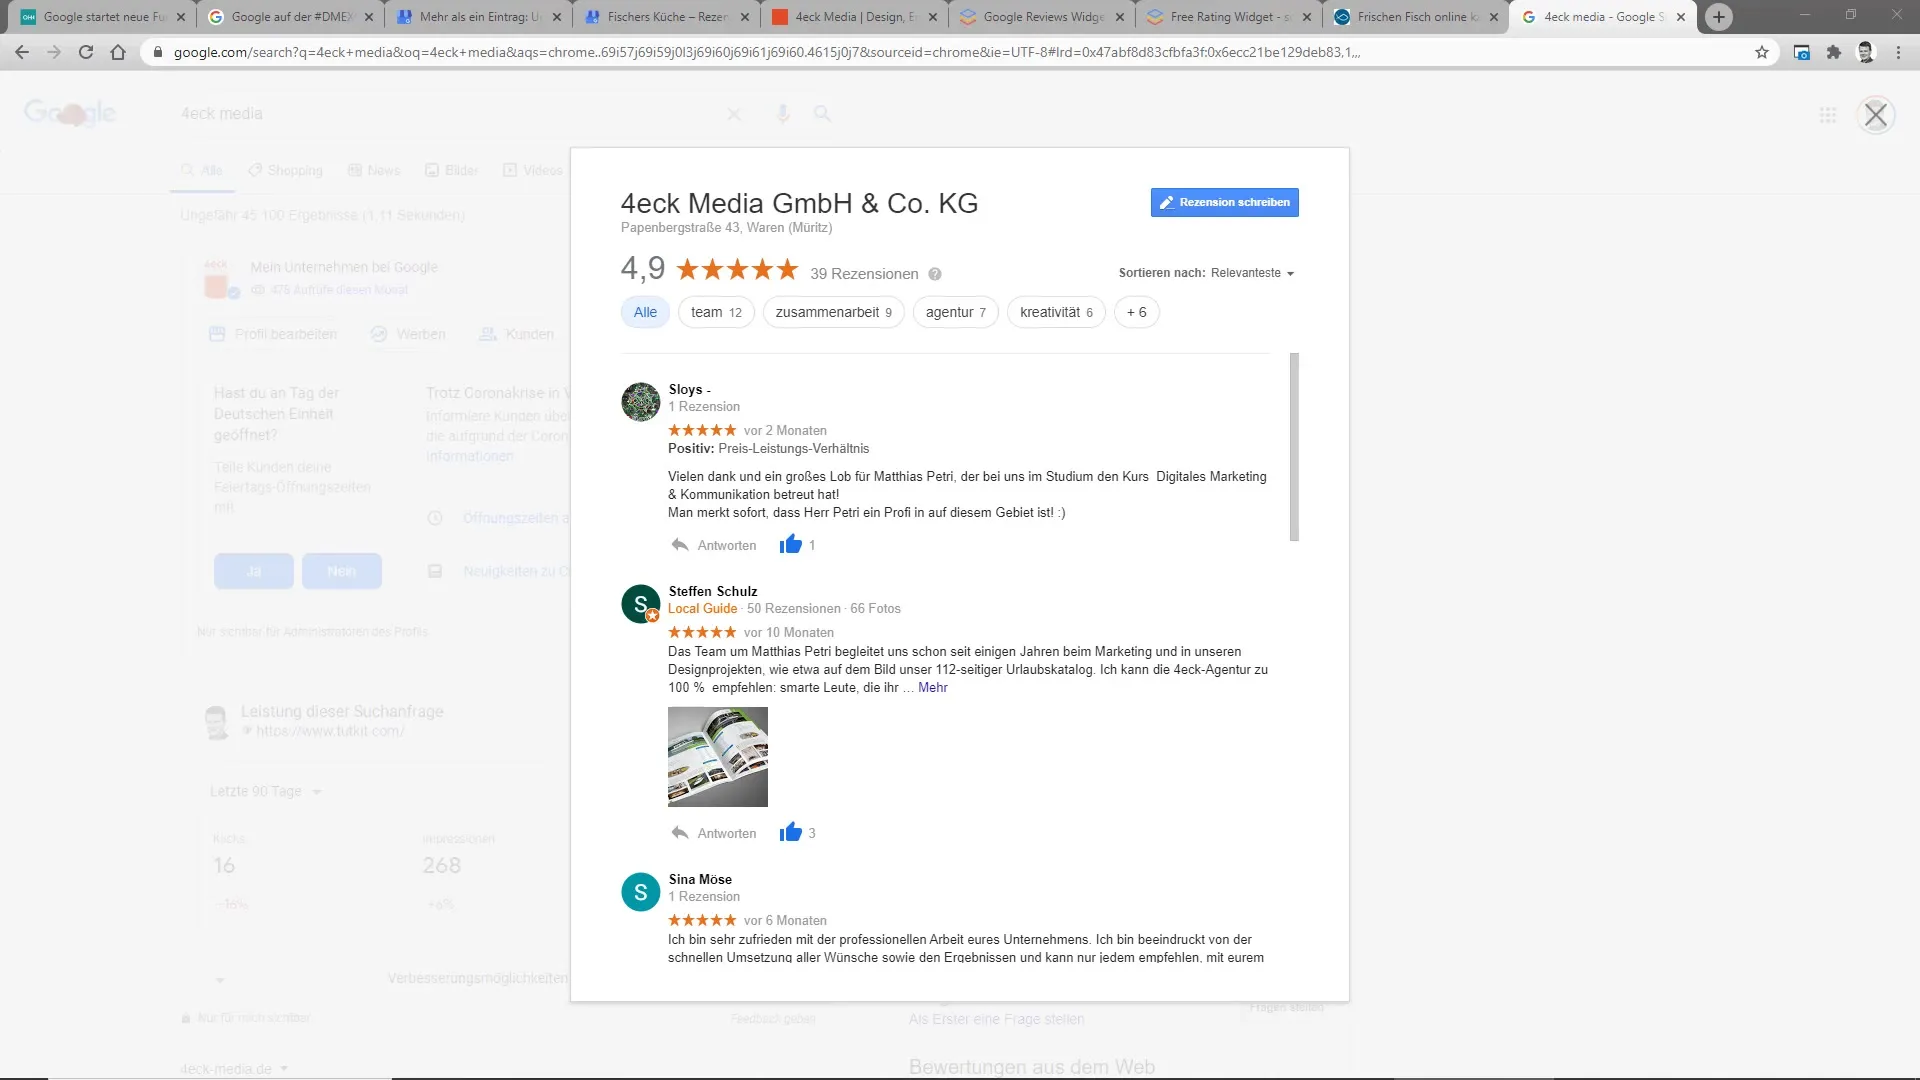Open Steffen Schulz profile avatar
The width and height of the screenshot is (1920, 1080).
pyautogui.click(x=640, y=604)
